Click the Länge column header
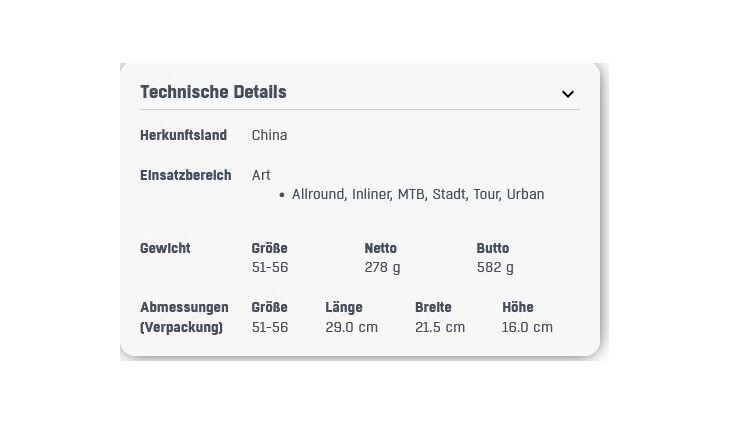 pos(343,307)
